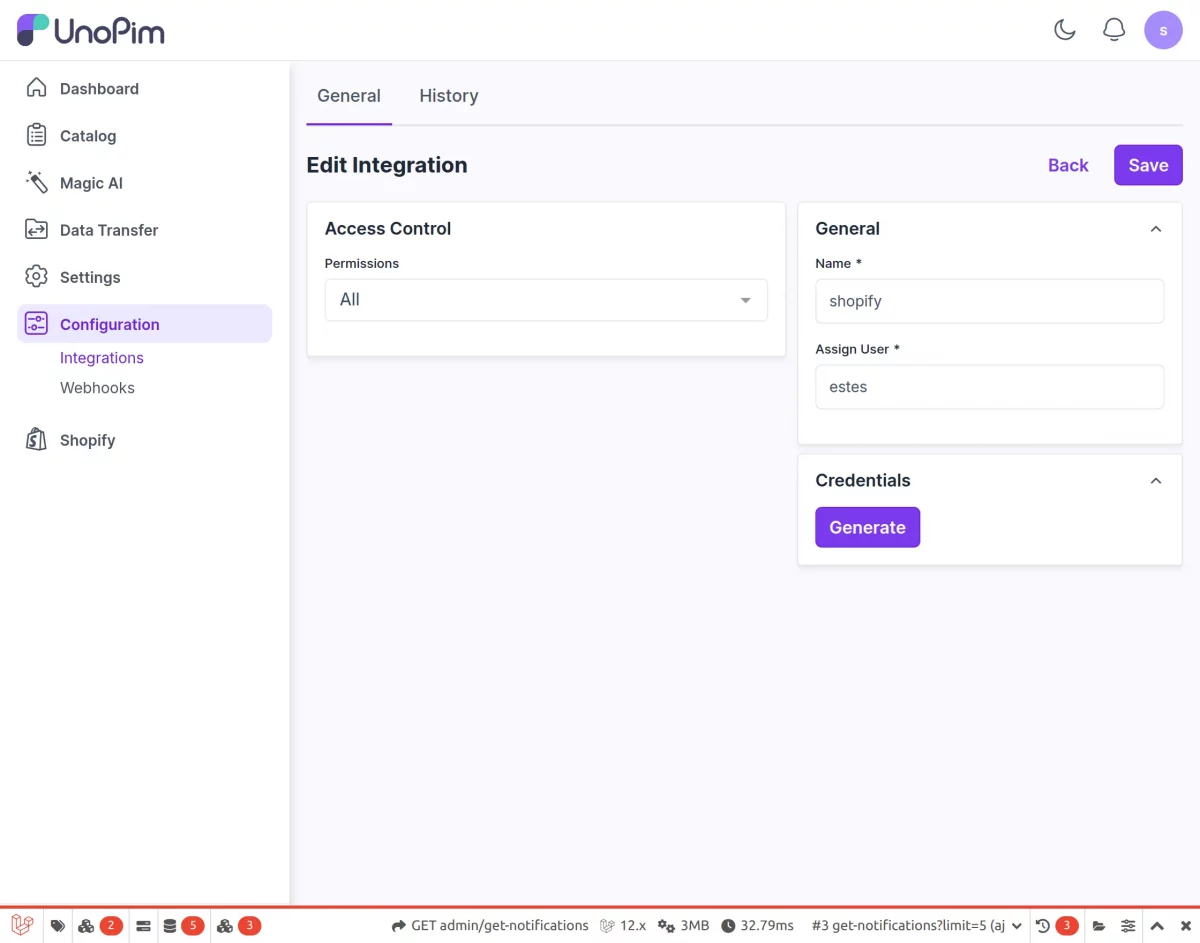Open Data Transfer in sidebar menu
Image resolution: width=1200 pixels, height=943 pixels.
tap(144, 229)
